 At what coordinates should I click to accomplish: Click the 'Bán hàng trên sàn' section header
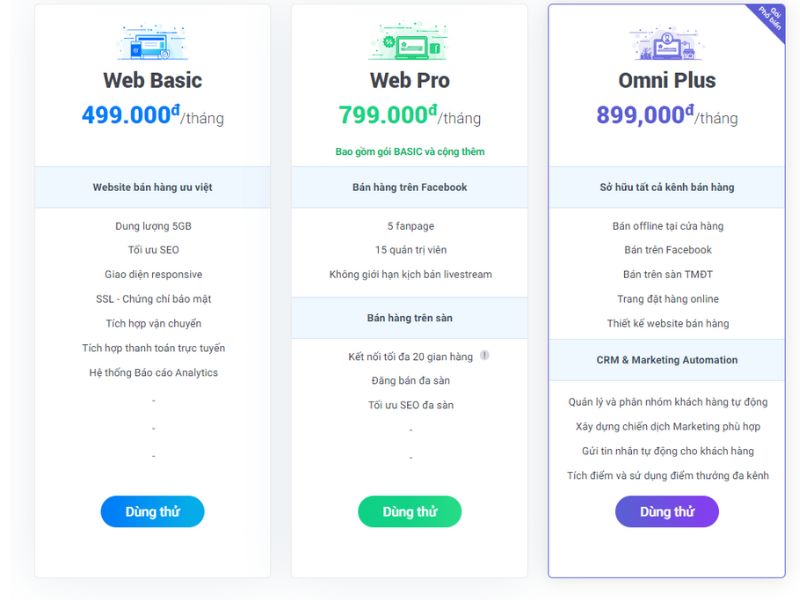point(410,316)
